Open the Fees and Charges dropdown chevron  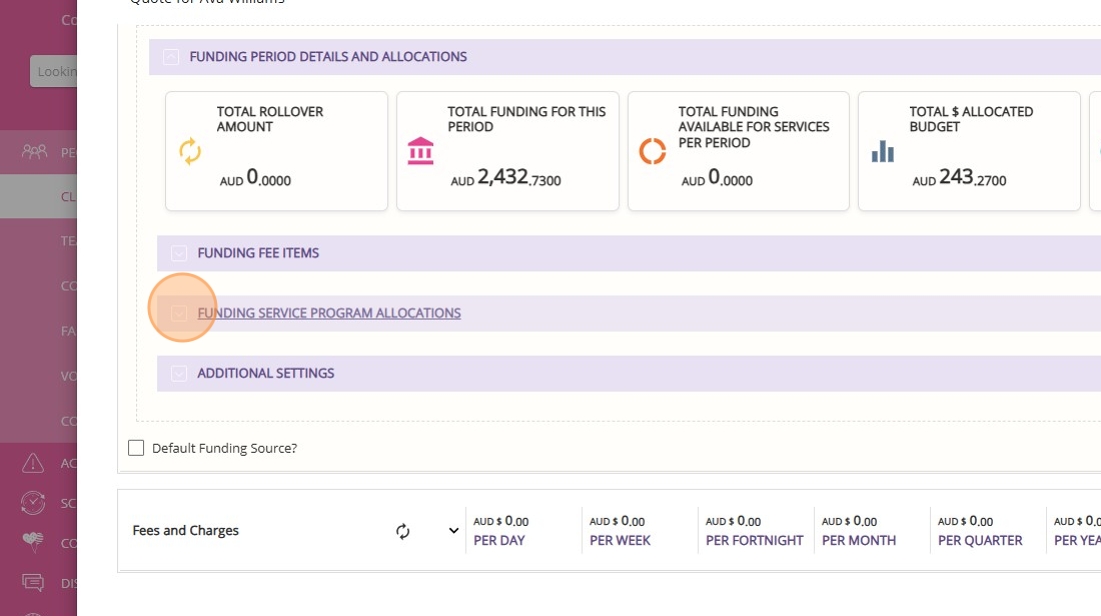pos(453,531)
